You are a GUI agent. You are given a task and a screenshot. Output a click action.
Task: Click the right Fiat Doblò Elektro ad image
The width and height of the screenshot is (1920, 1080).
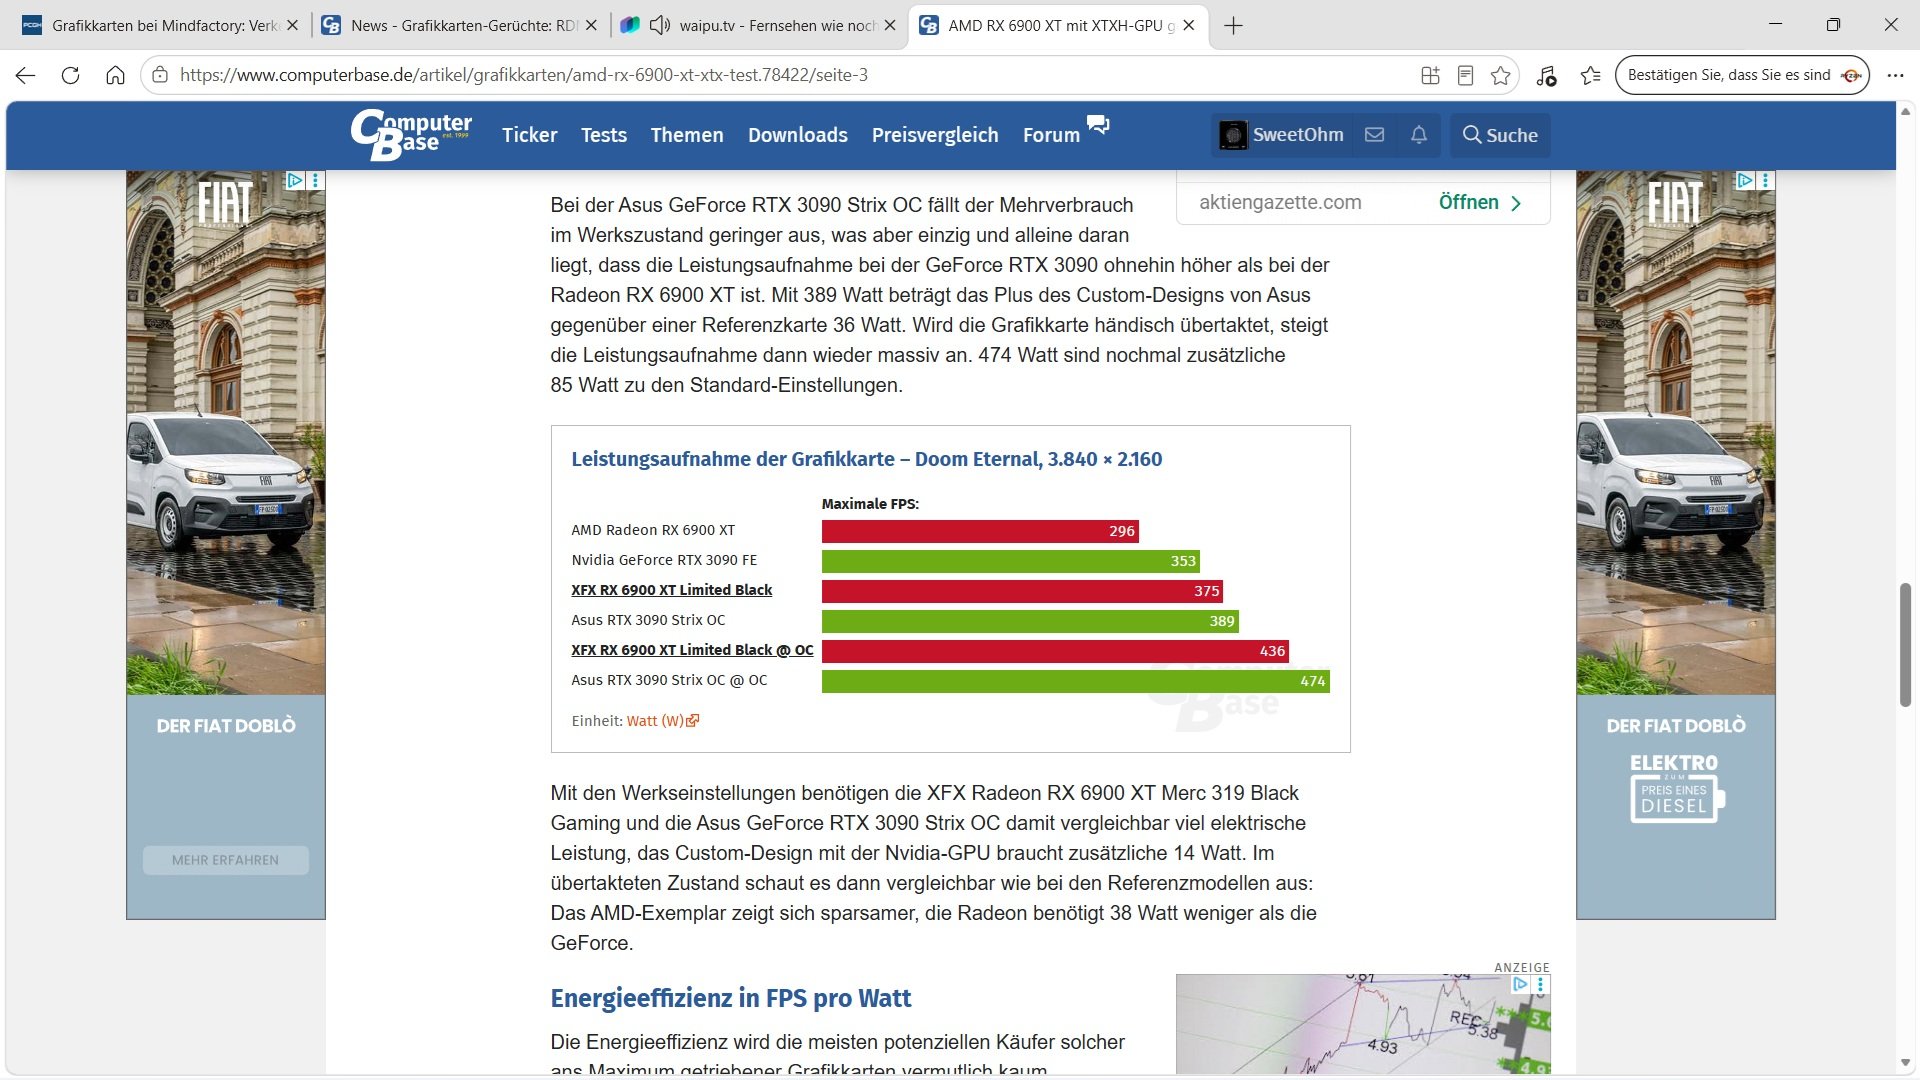tap(1676, 545)
